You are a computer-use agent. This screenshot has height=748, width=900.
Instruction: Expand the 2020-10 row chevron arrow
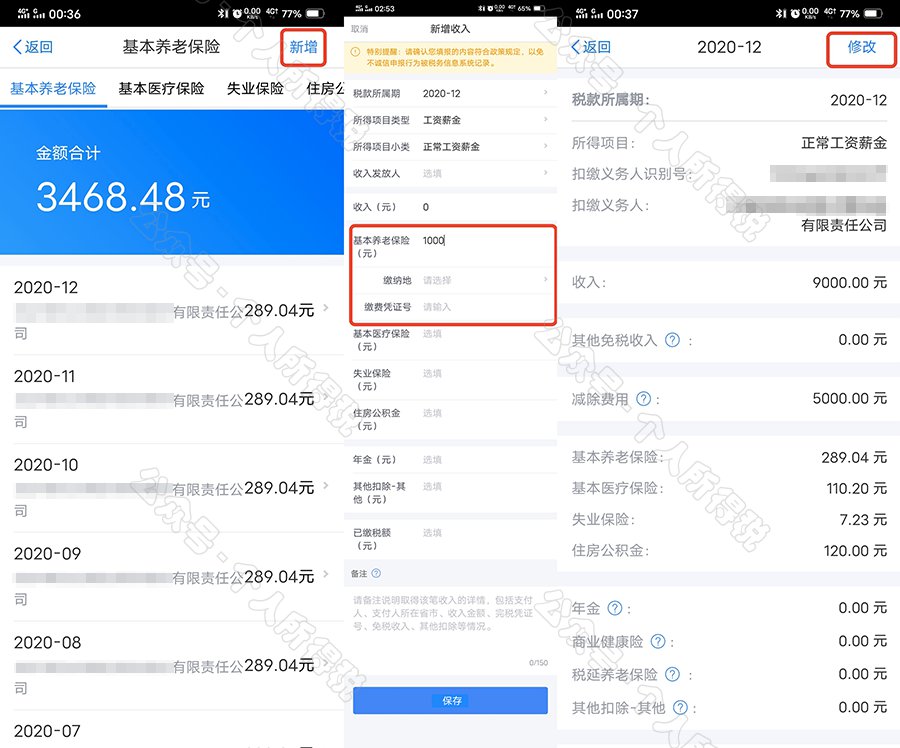[x=326, y=486]
